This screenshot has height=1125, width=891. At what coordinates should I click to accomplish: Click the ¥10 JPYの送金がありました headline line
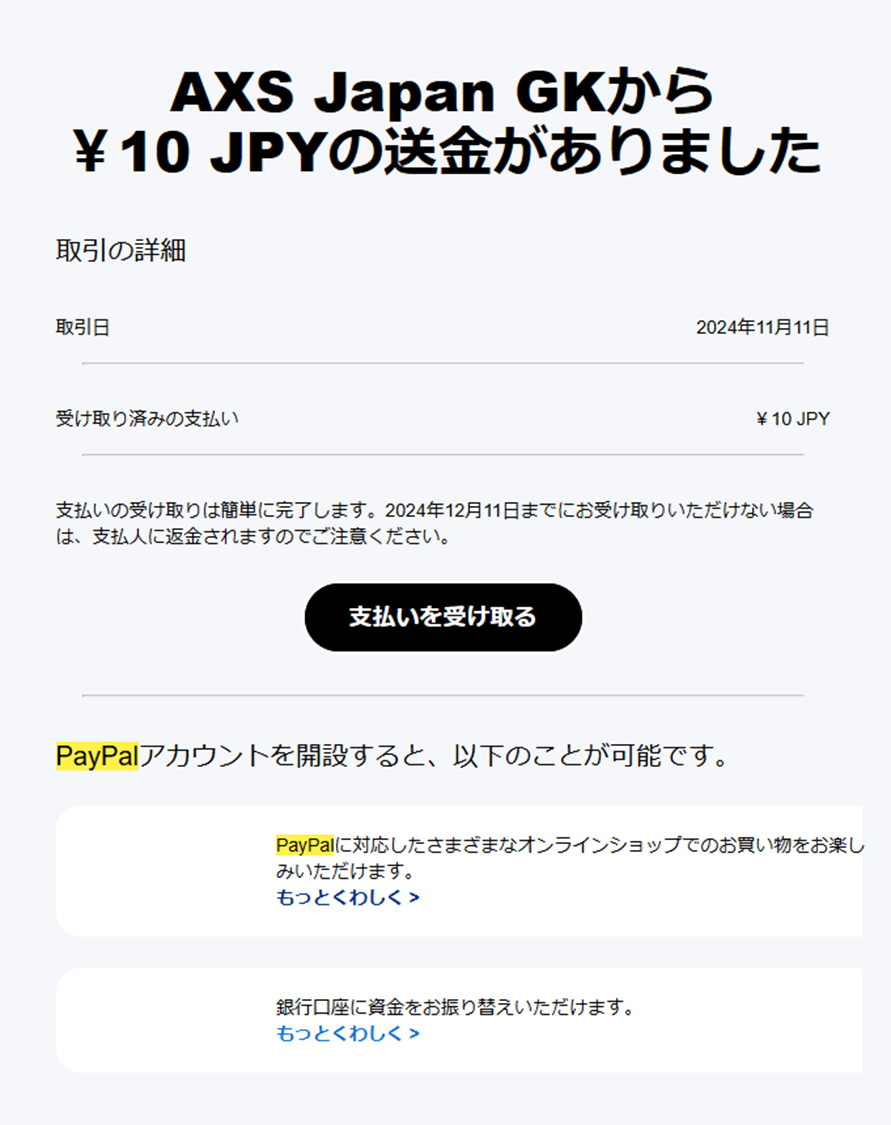446,151
